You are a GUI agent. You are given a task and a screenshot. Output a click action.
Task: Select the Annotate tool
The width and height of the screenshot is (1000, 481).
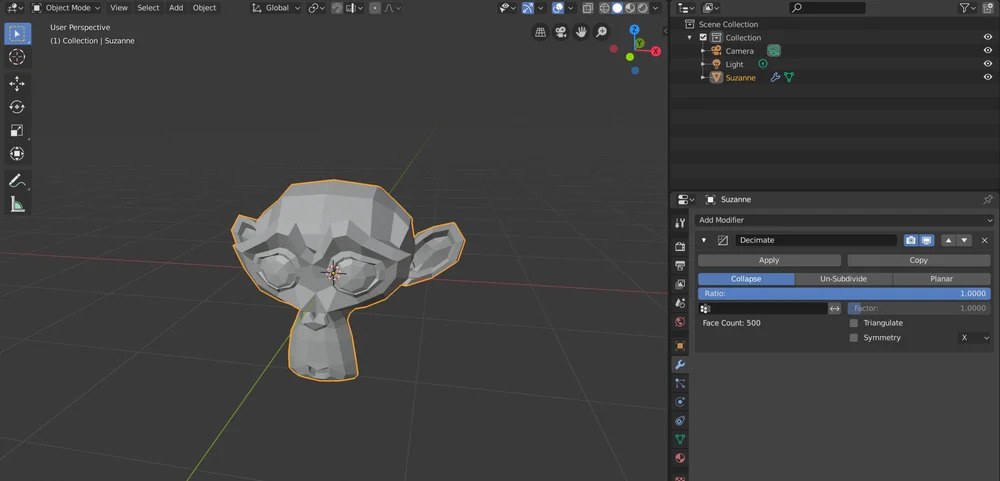(17, 181)
